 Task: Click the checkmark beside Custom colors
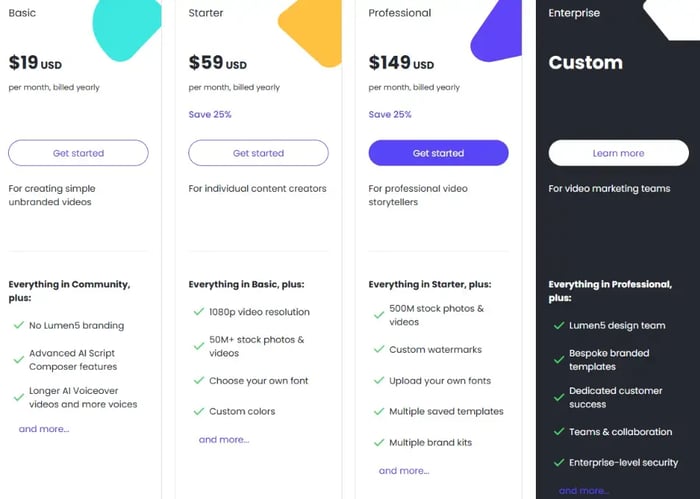pos(199,411)
